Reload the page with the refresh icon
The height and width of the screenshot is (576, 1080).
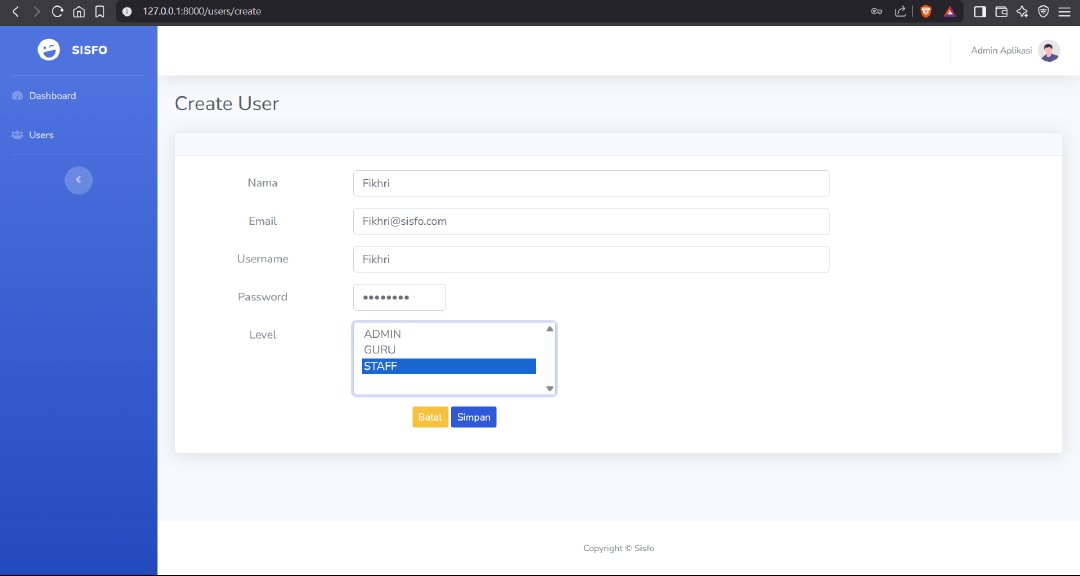coord(57,11)
